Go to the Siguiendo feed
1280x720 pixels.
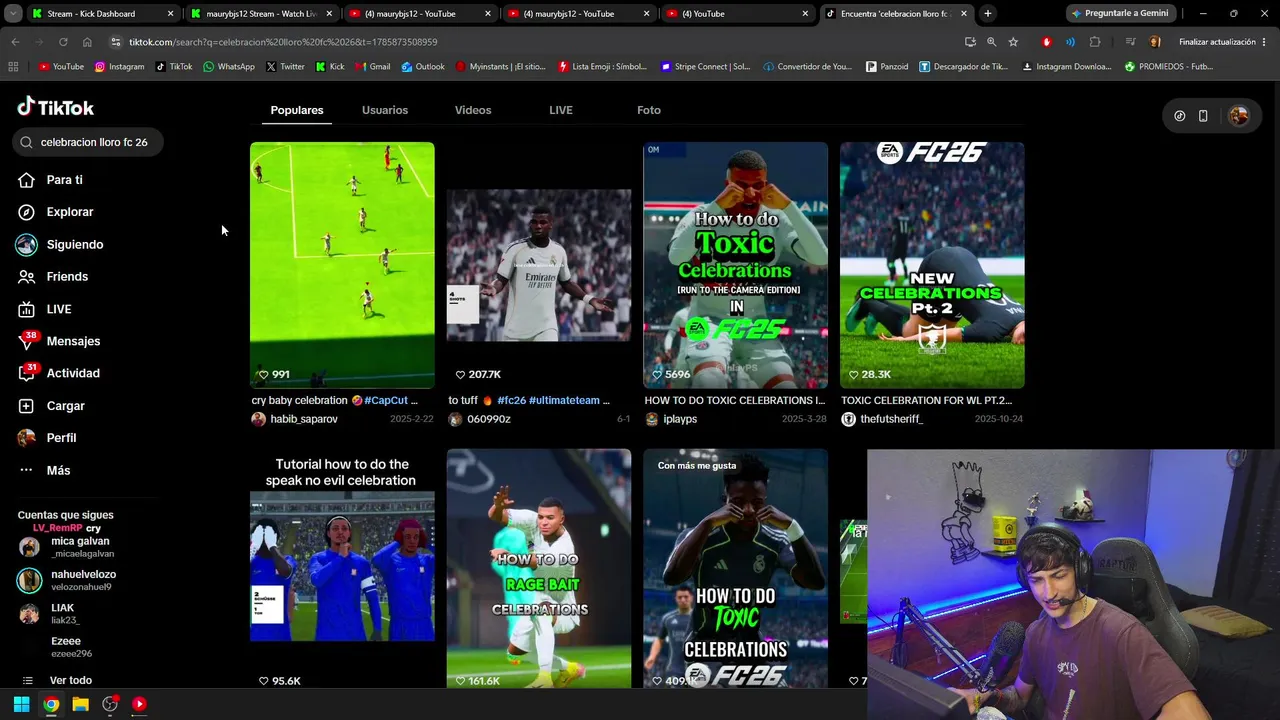[x=60, y=245]
